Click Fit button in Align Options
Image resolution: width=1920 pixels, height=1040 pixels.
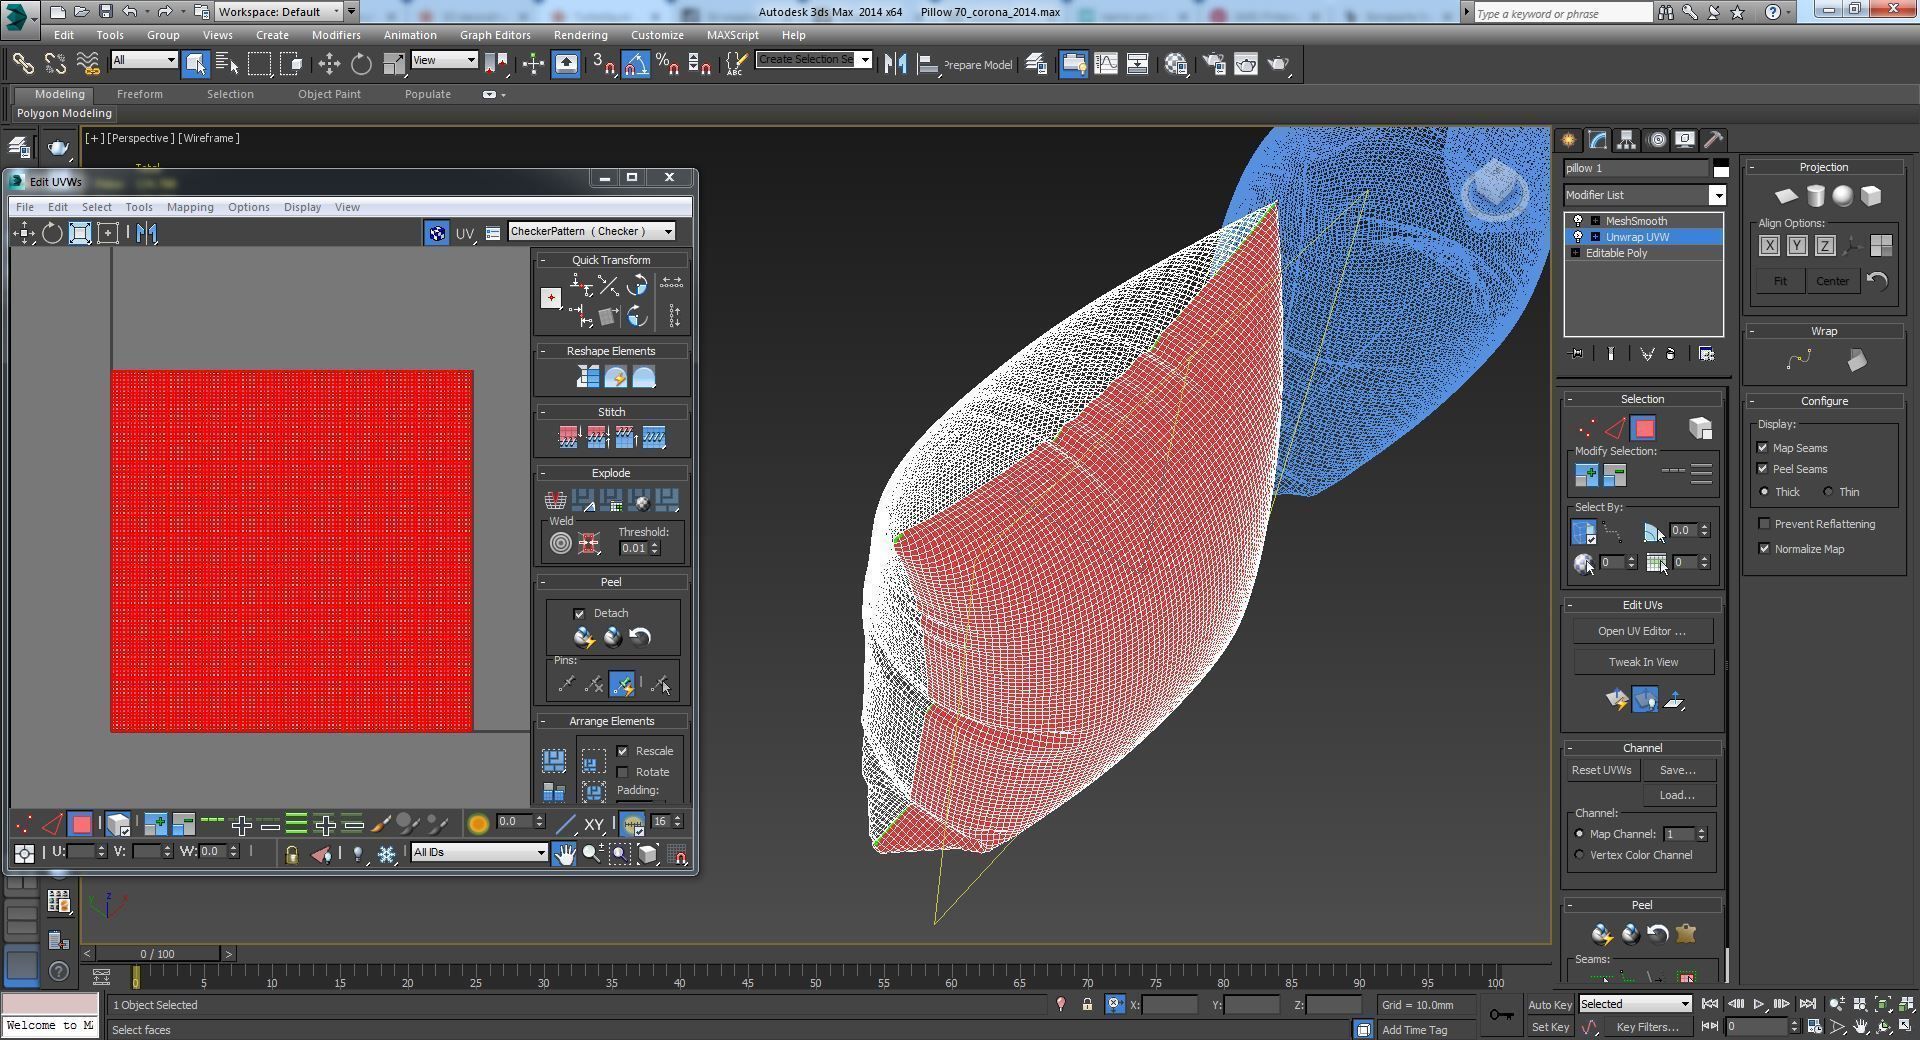pyautogui.click(x=1780, y=281)
